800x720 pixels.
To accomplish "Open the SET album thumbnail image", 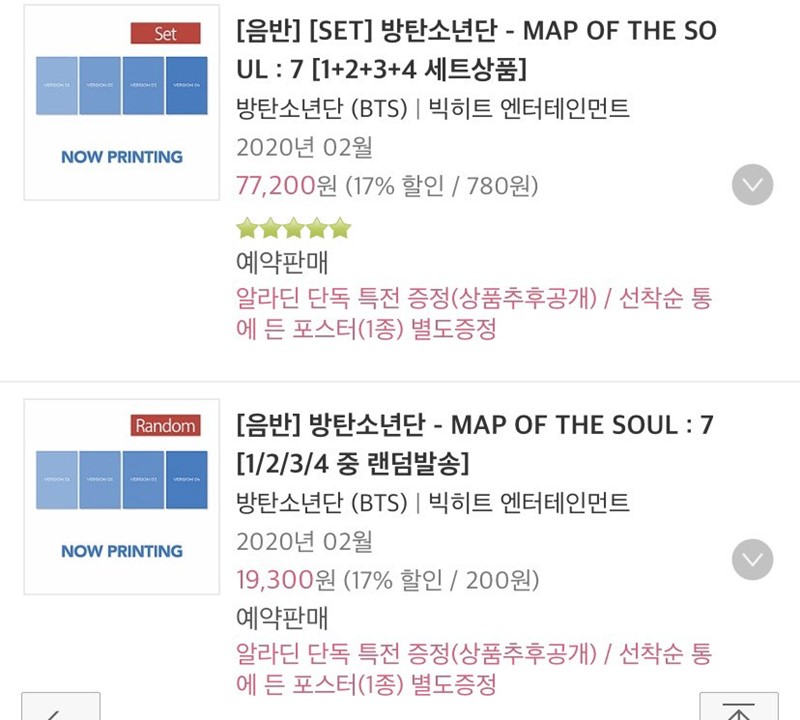I will coord(121,103).
